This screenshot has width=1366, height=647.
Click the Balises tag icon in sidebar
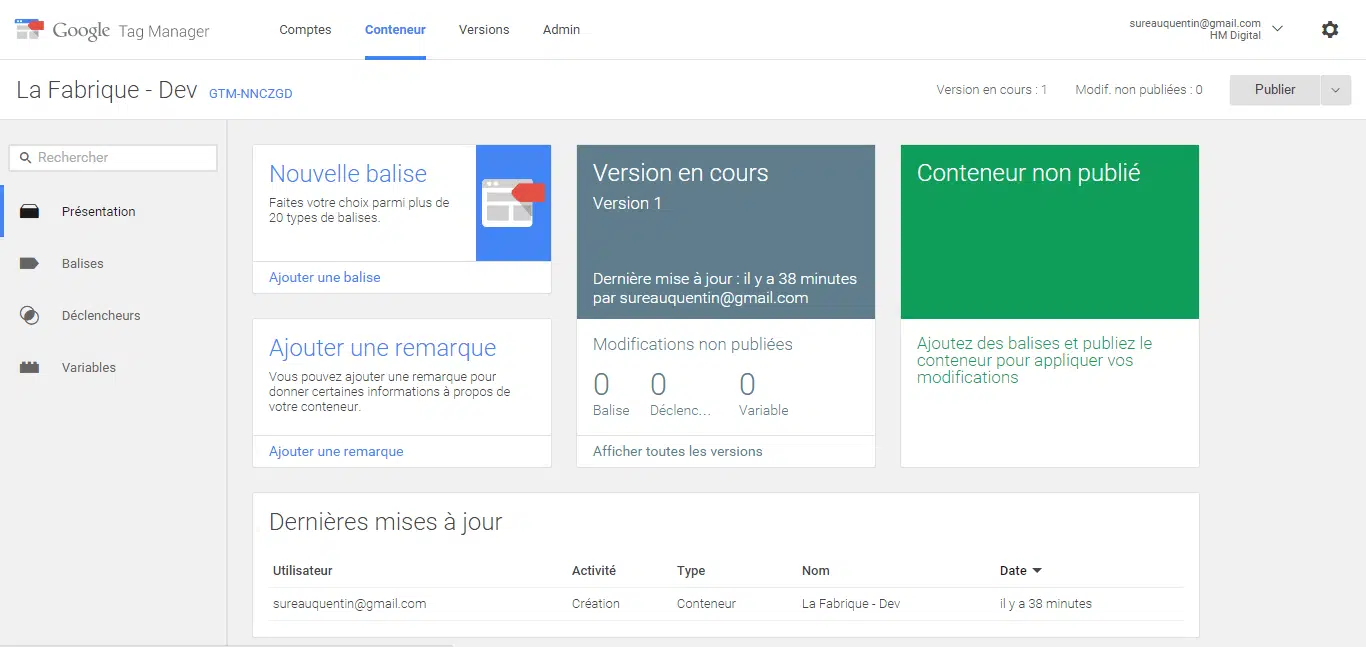click(30, 264)
